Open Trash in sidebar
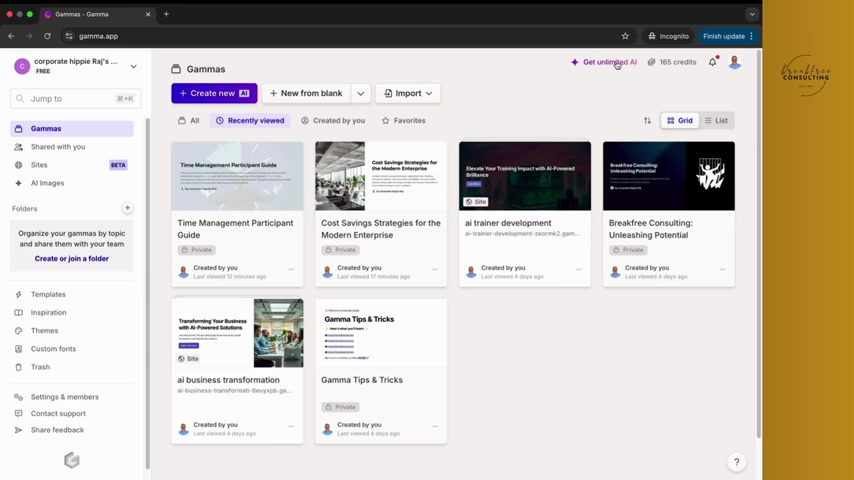 point(72,367)
